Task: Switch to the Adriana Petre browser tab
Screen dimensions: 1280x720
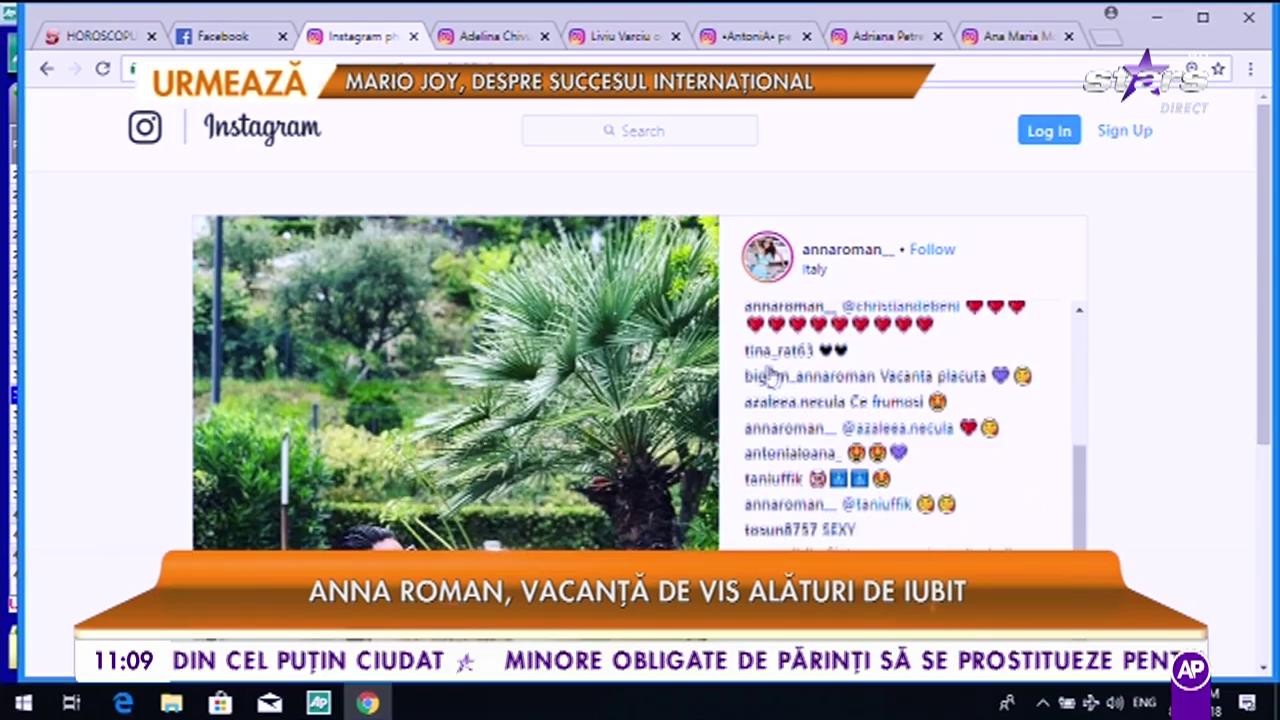Action: [887, 36]
